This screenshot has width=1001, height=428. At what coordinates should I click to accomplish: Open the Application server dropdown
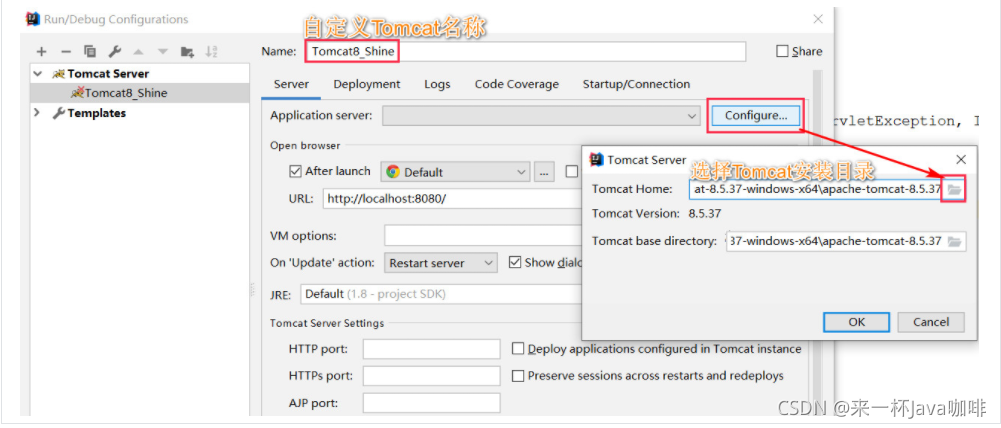coord(541,116)
